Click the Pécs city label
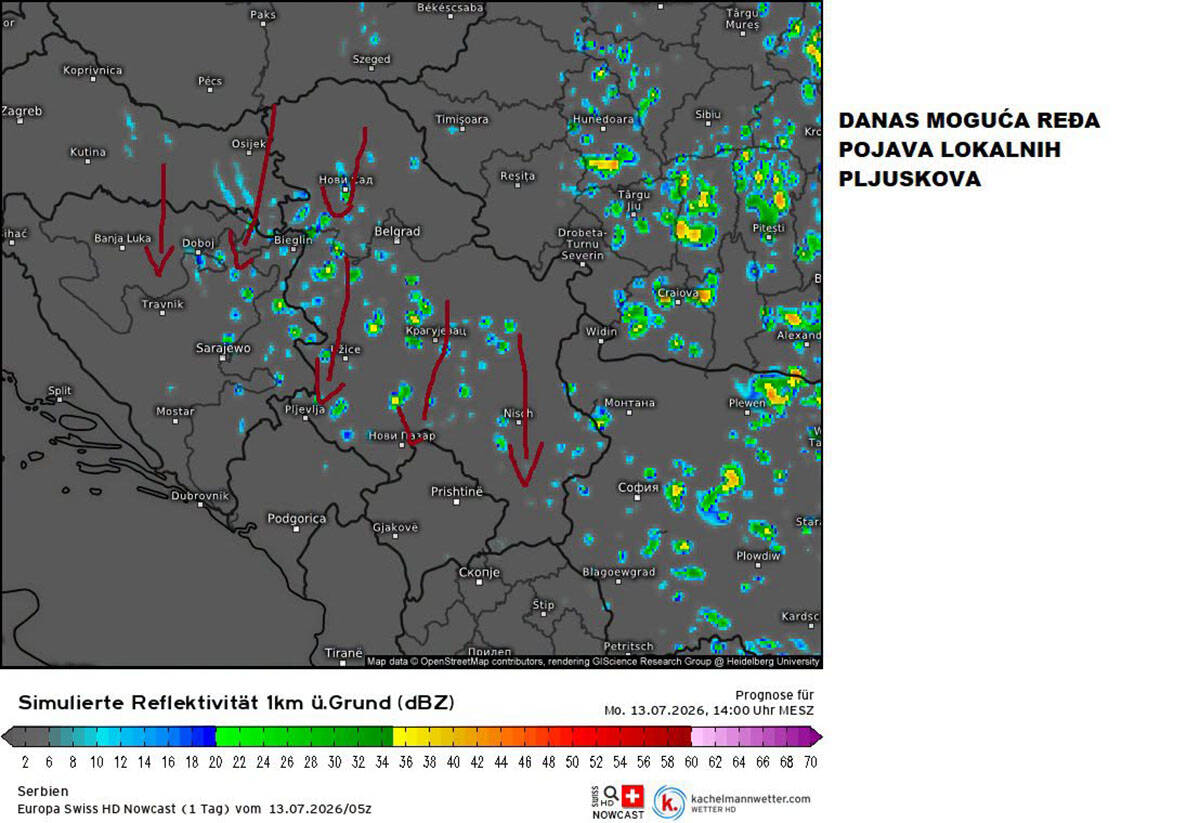The image size is (1200, 823). pyautogui.click(x=210, y=80)
